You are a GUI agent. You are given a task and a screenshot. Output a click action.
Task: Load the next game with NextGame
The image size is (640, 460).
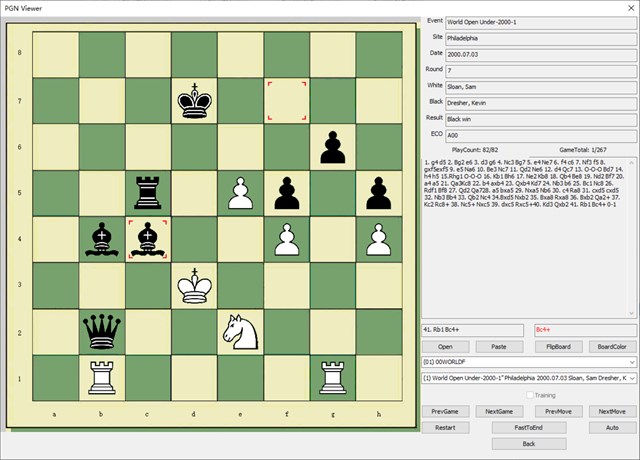coord(499,411)
